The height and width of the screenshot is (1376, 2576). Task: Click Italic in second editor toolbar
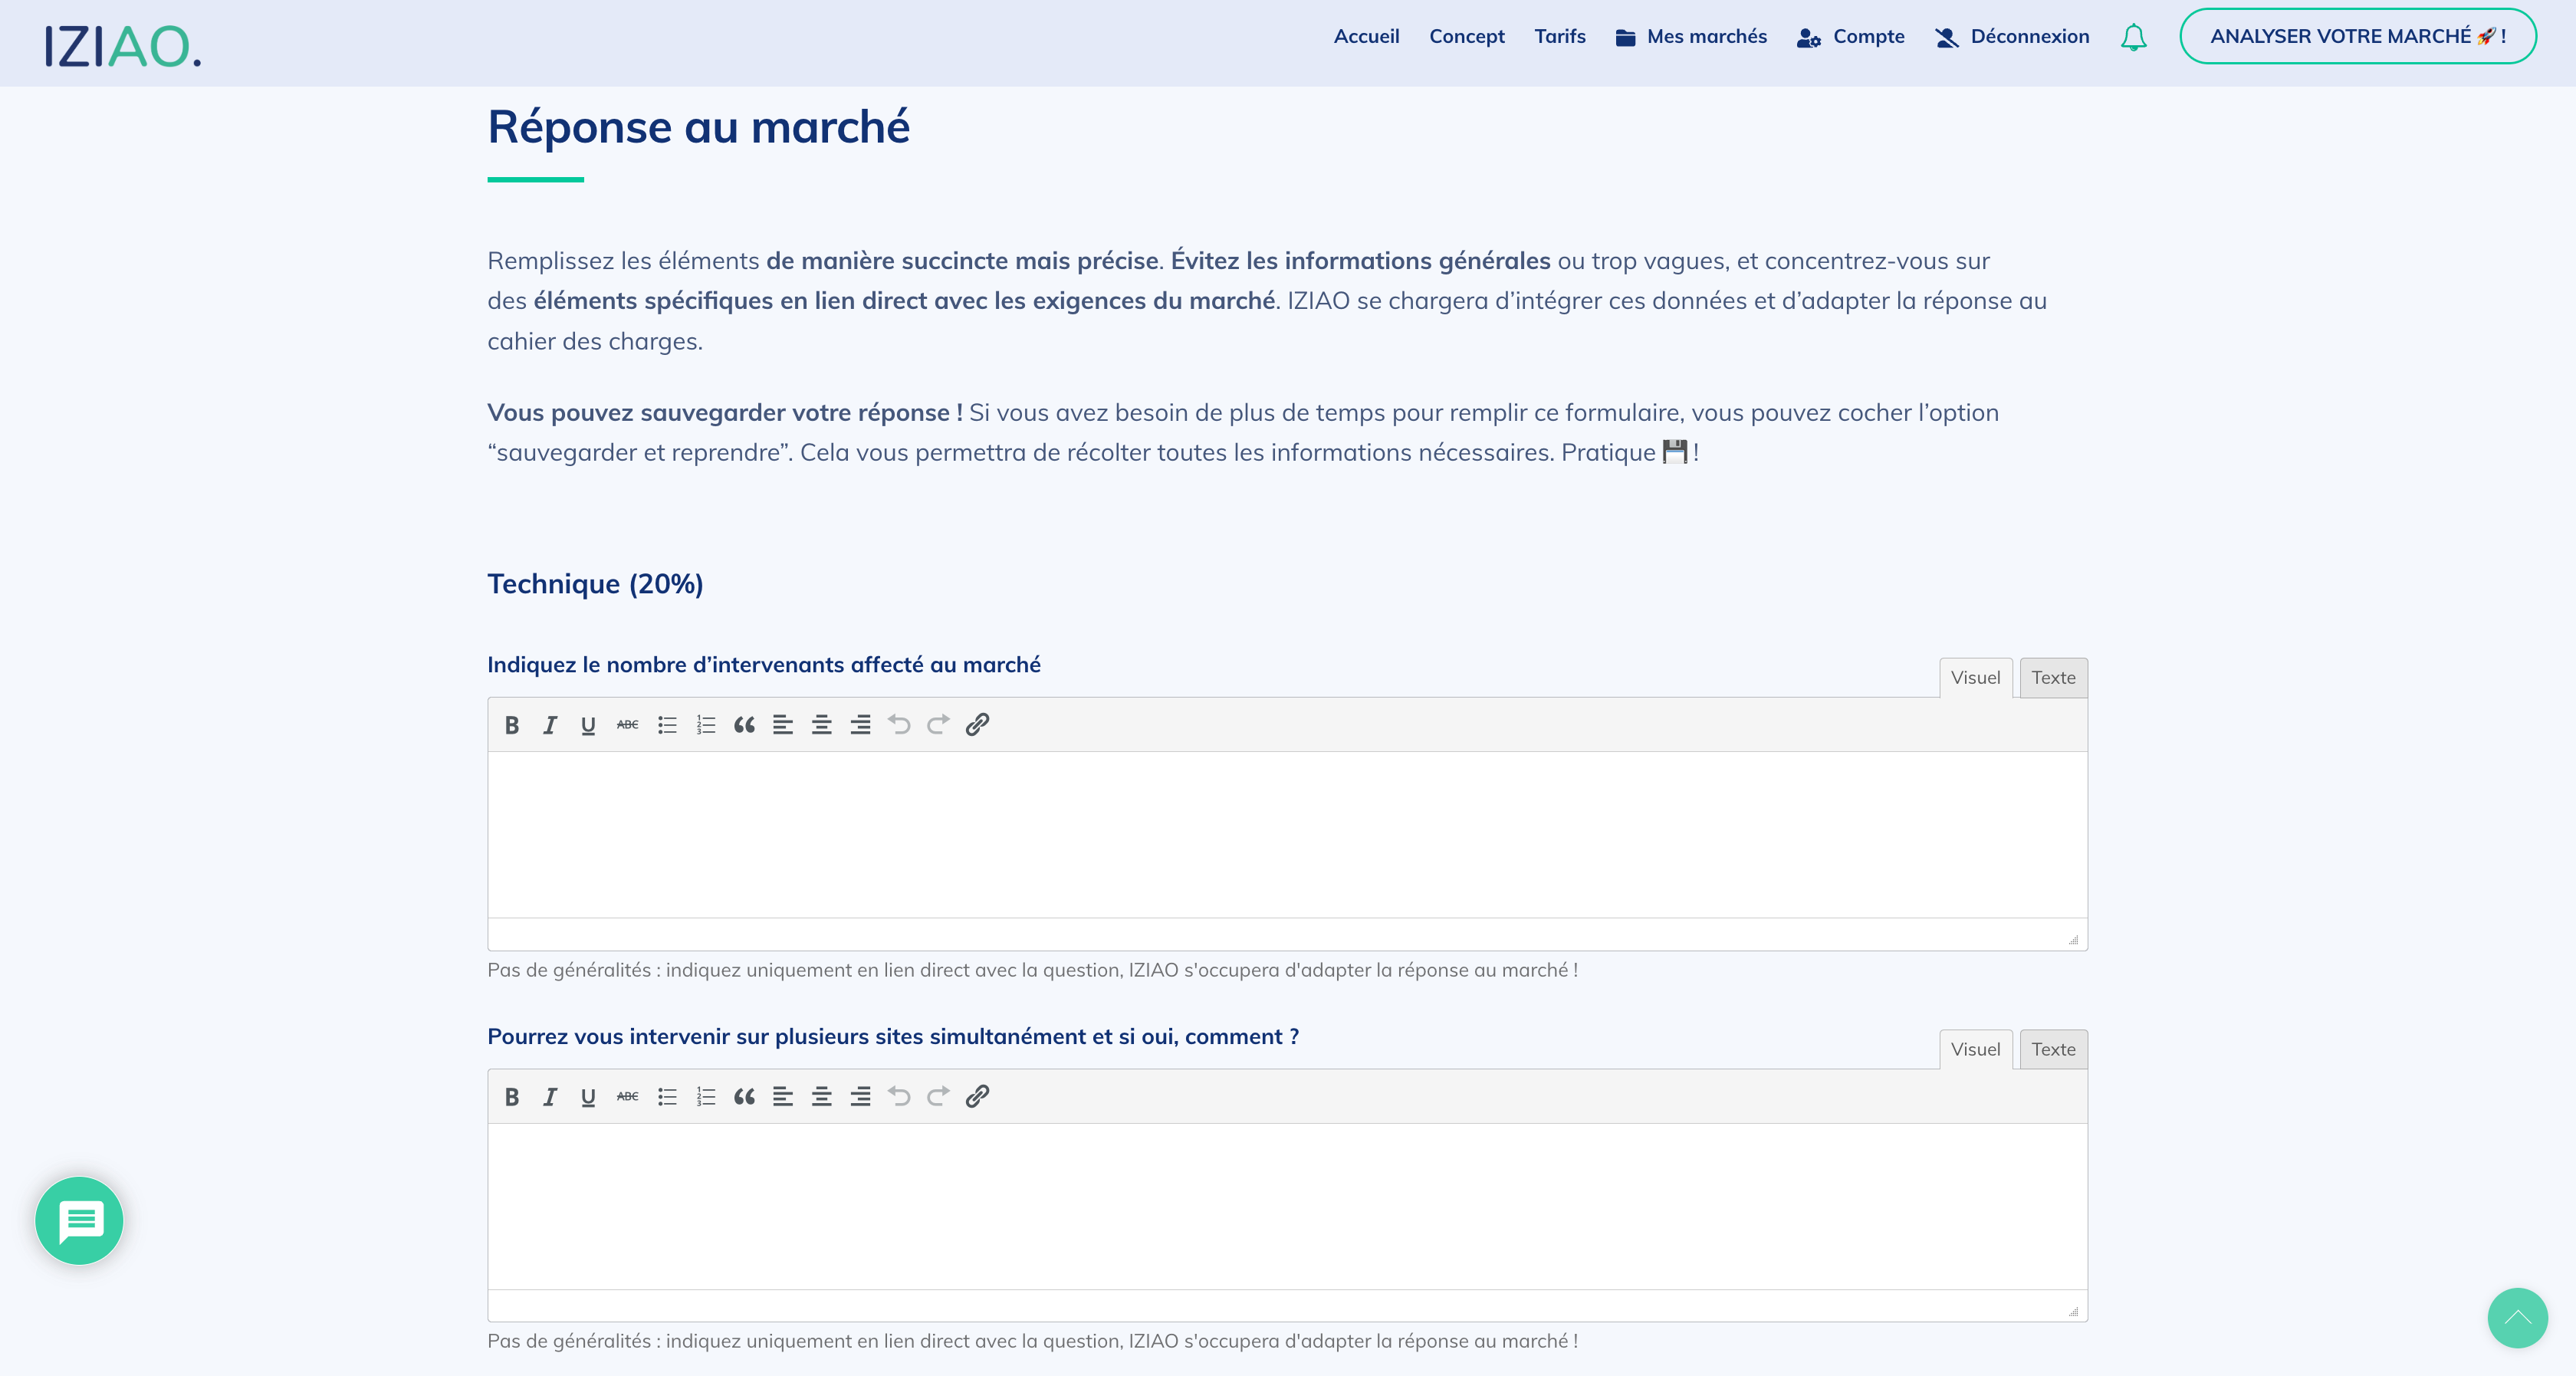550,1097
